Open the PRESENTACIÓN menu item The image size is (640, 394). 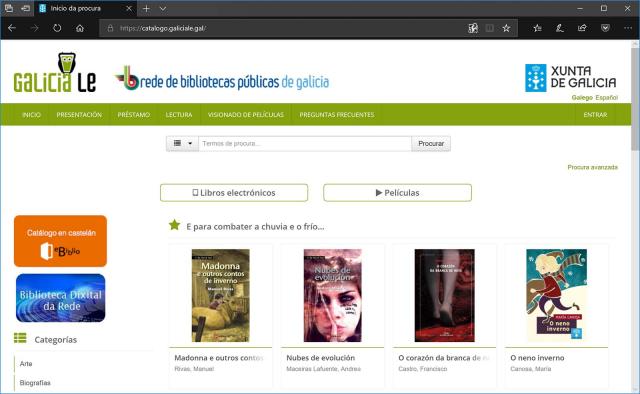pyautogui.click(x=79, y=115)
